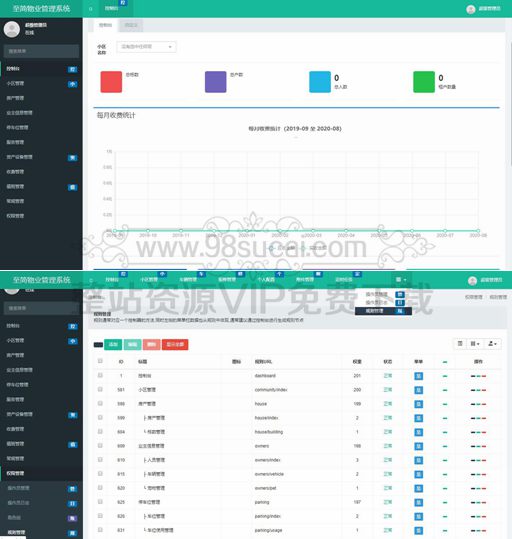Click search box in lower sidebar
512x539 pixels.
point(41,308)
